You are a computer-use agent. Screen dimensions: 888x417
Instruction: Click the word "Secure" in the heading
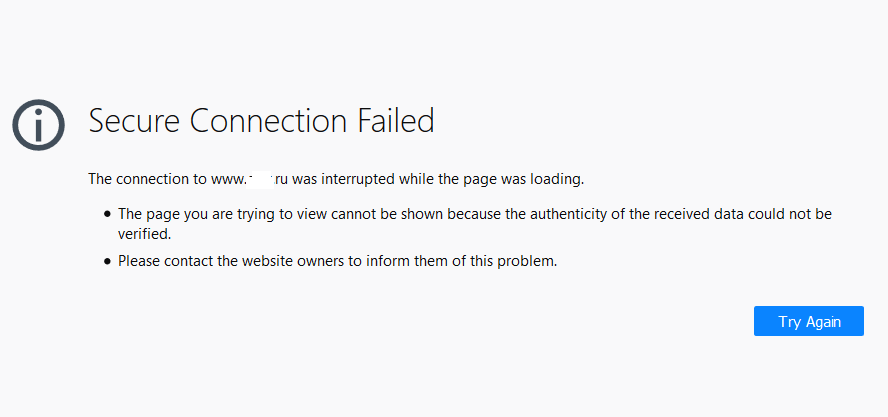[135, 122]
